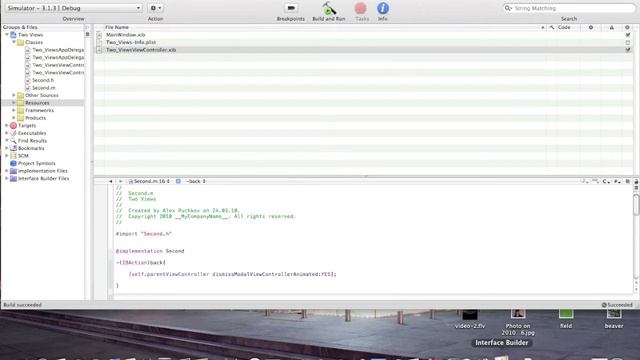Screen dimensions: 640x360
Task: Select the Project Symbols blue icon
Action: [13, 163]
